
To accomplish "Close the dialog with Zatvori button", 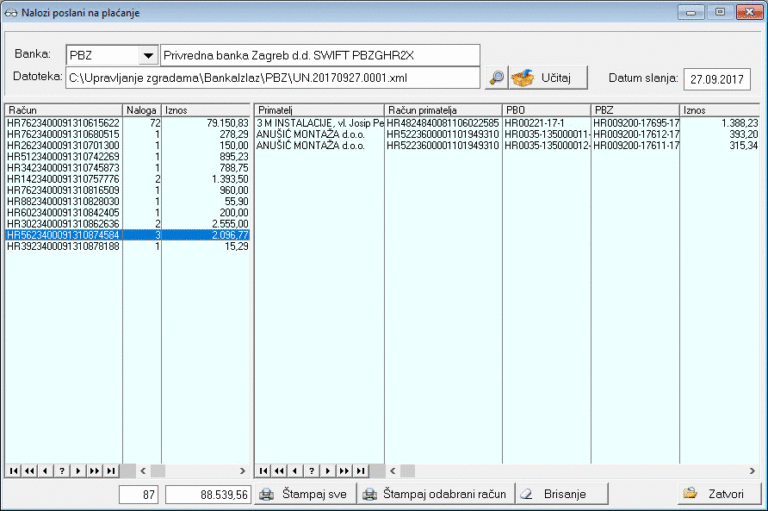I will [716, 494].
